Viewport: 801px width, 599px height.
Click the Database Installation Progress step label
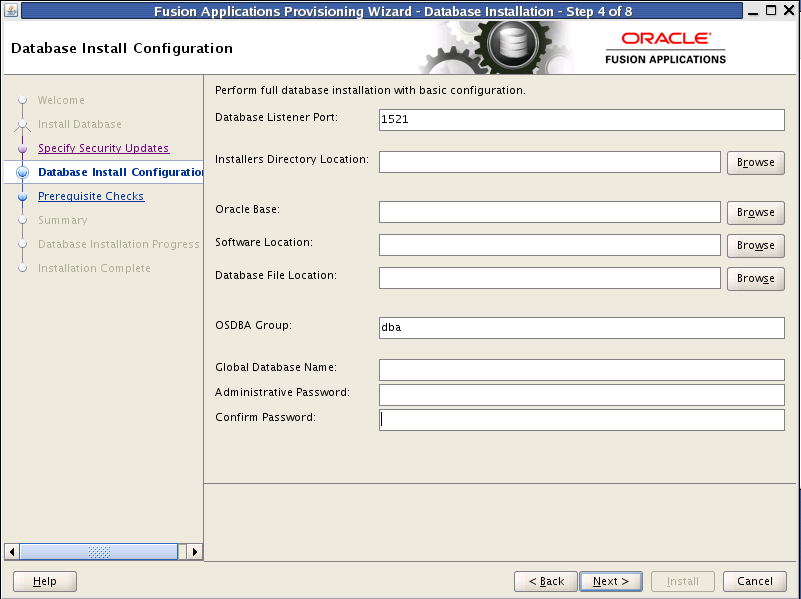(119, 244)
